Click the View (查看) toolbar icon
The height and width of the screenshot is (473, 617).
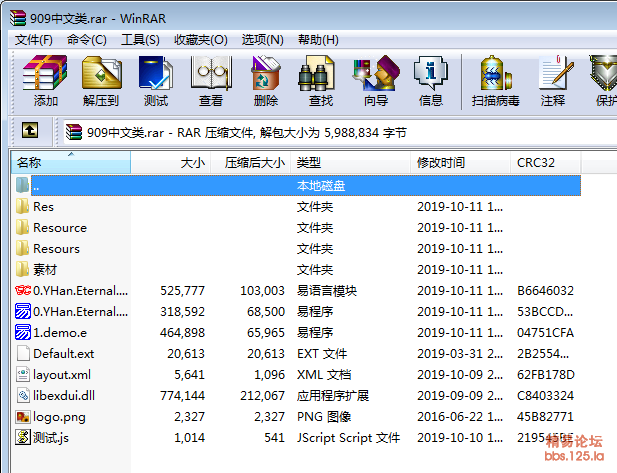(210, 80)
